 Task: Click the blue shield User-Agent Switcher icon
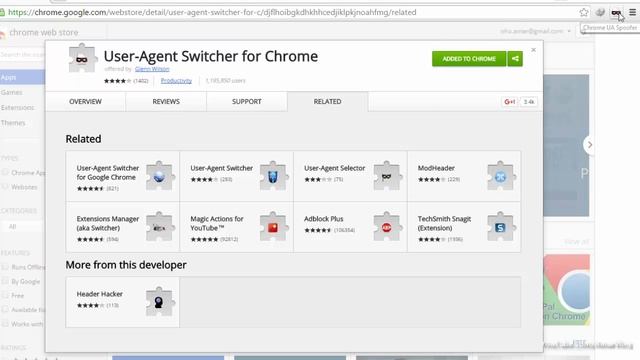(274, 176)
